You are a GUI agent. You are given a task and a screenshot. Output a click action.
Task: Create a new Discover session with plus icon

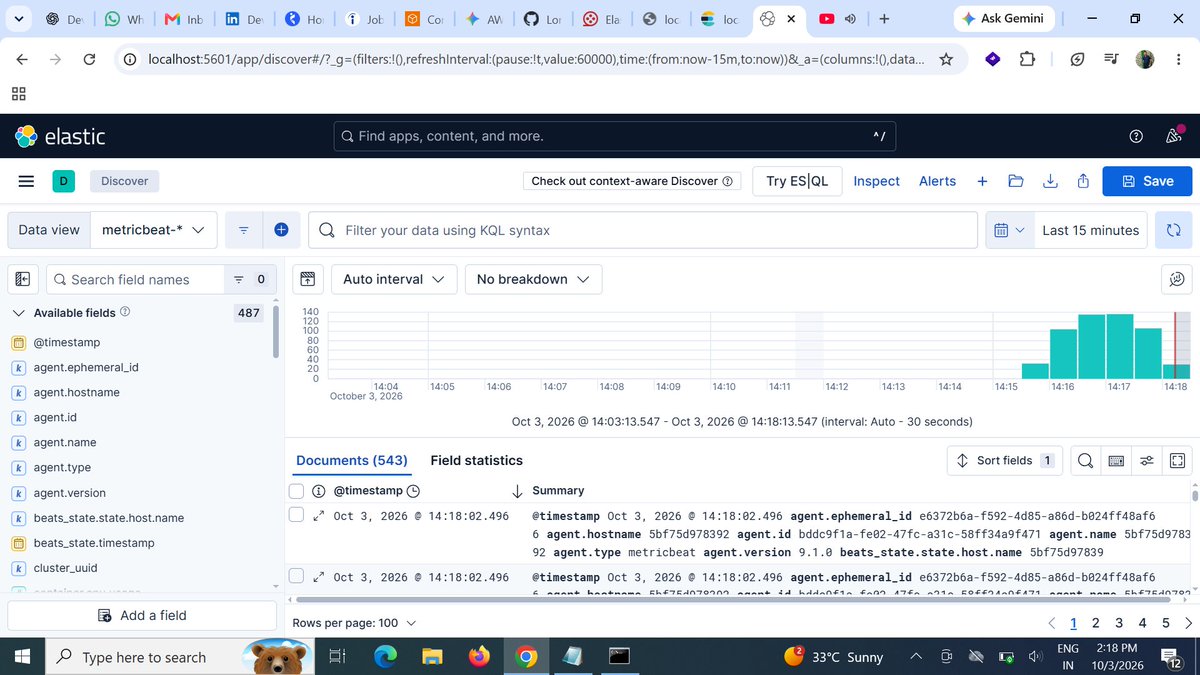pos(982,181)
